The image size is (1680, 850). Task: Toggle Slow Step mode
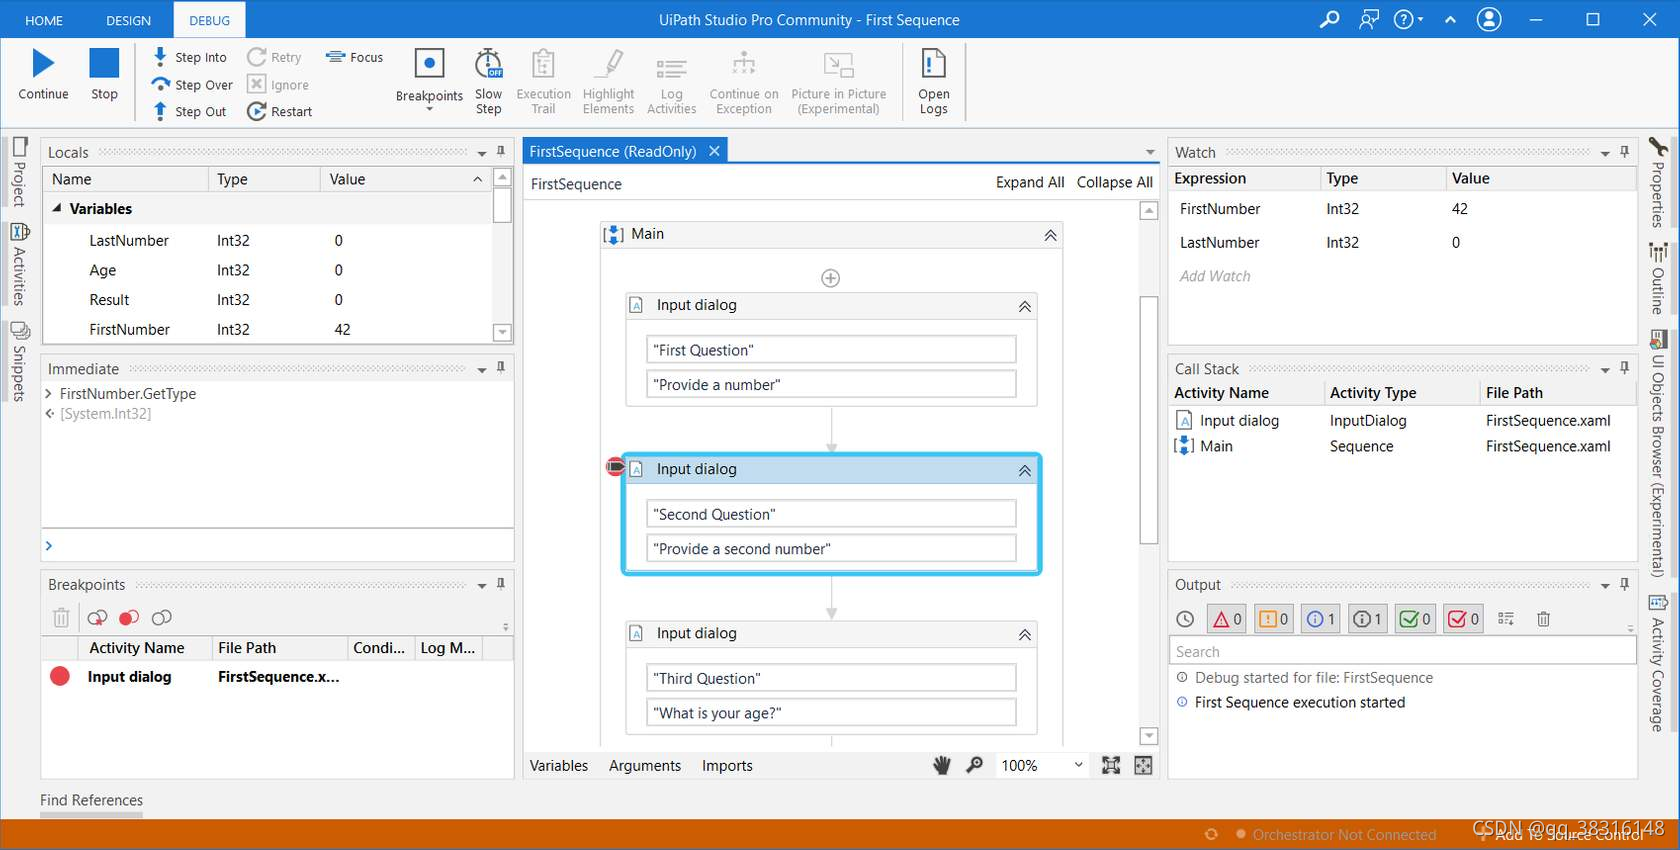coord(488,80)
